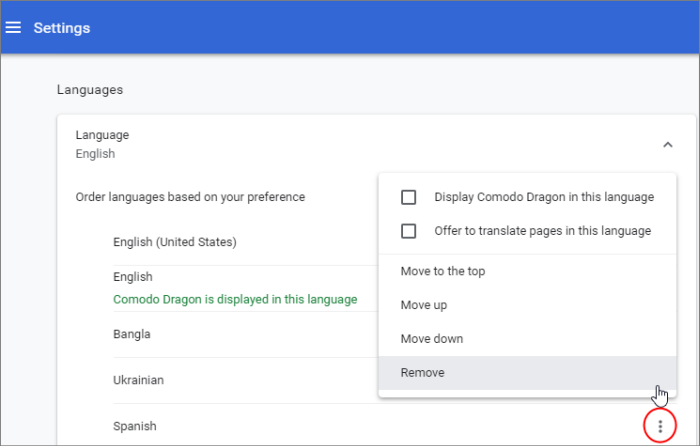Open the hamburger main menu icon
This screenshot has height=446, width=700.
(x=13, y=28)
